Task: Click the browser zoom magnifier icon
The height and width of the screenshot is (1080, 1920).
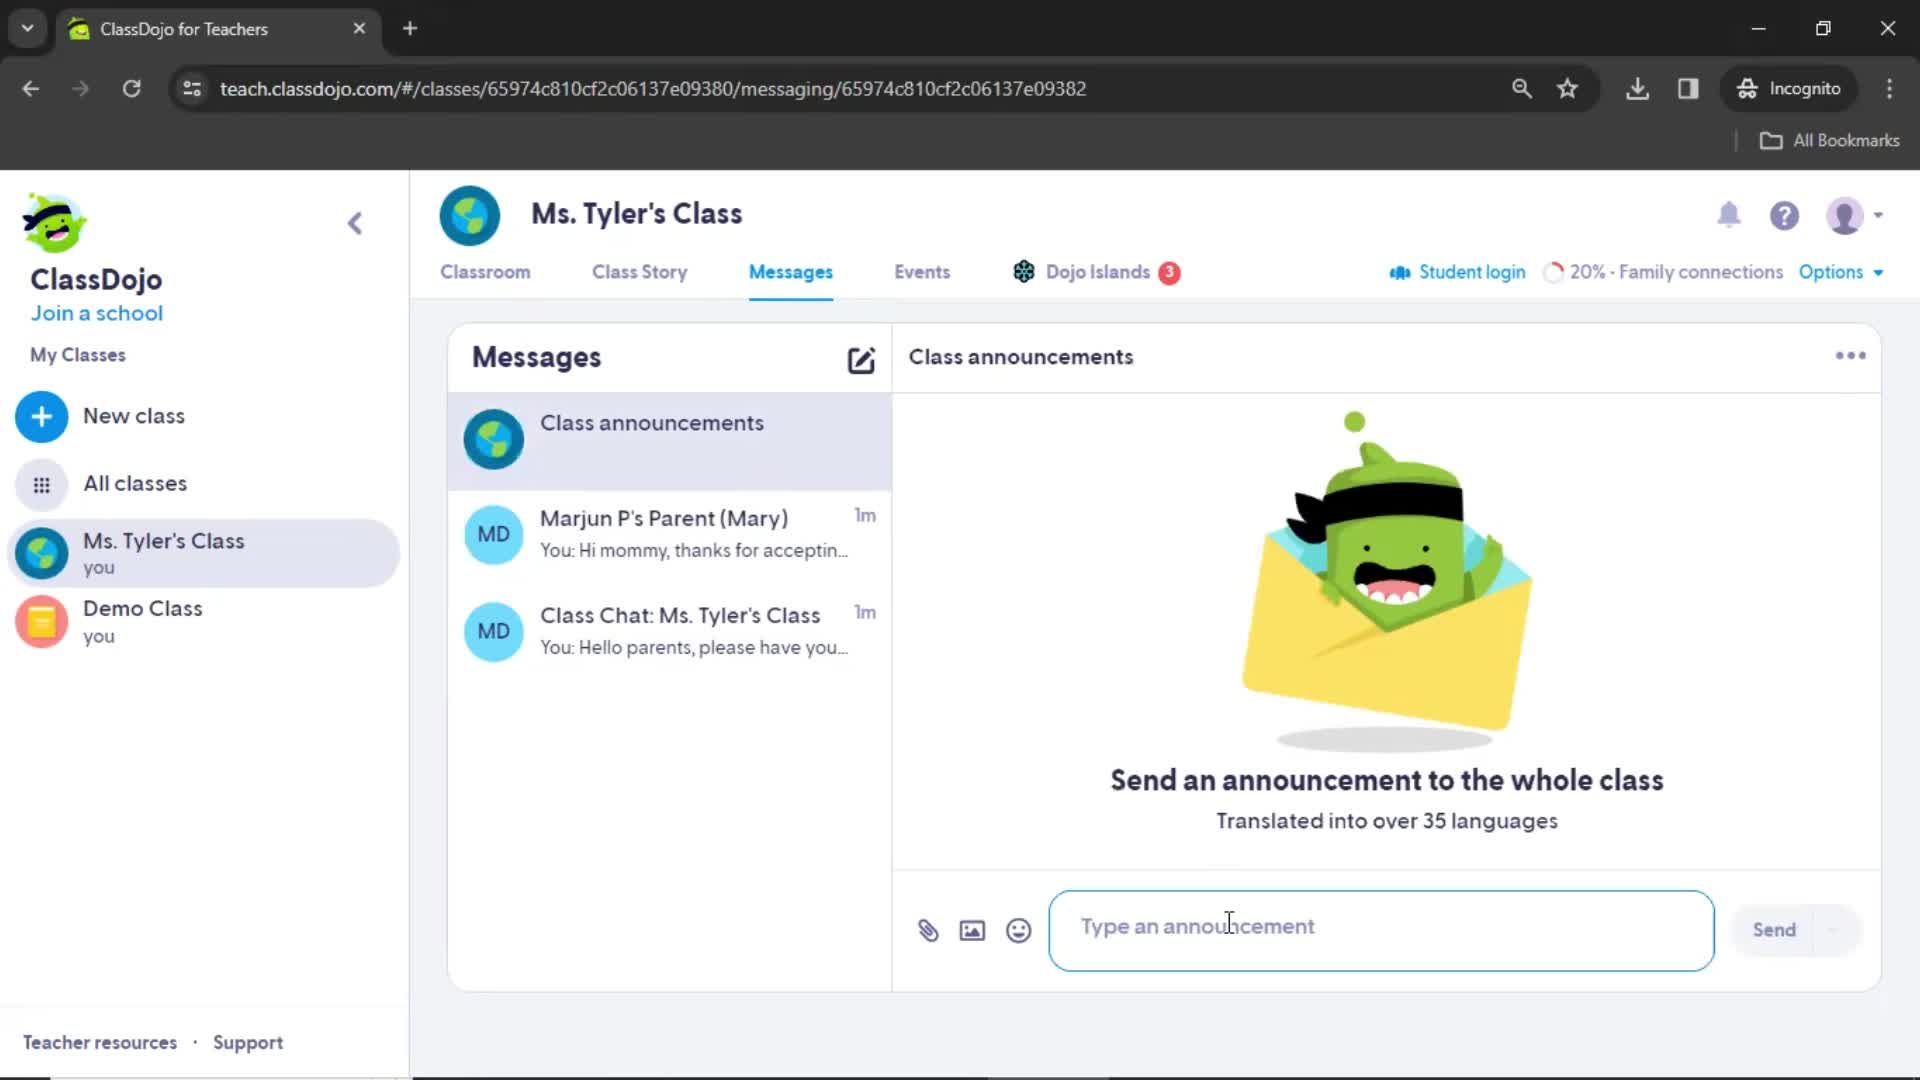Action: tap(1521, 89)
